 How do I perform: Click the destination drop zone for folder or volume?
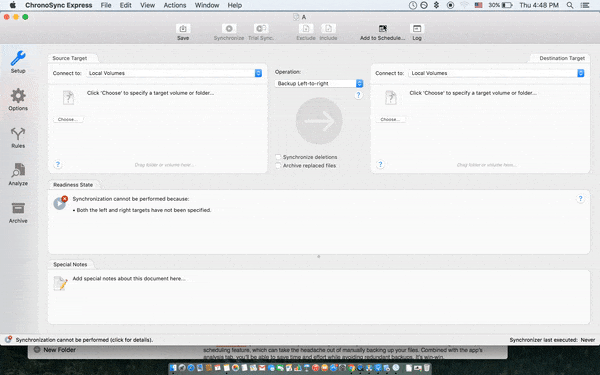pyautogui.click(x=487, y=165)
